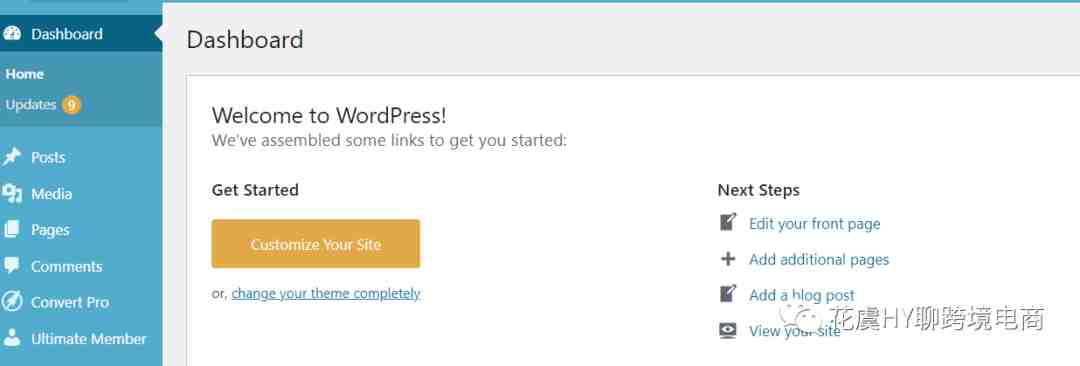Click the Ultimate Member person icon

tap(12, 338)
